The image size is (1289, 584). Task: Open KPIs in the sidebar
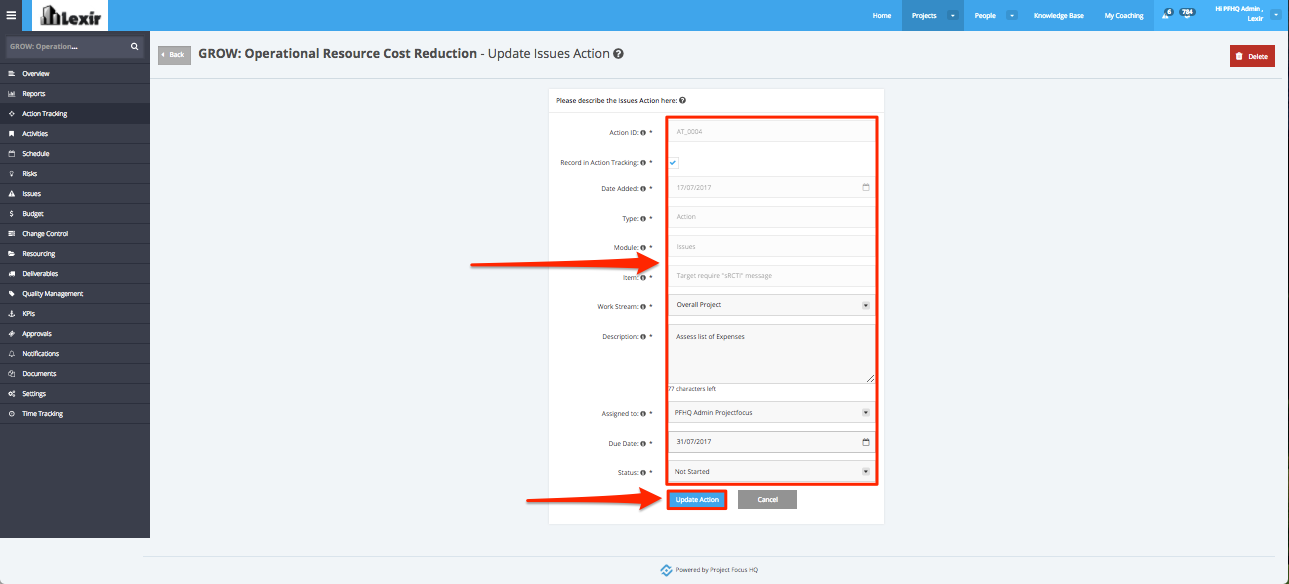coord(75,314)
